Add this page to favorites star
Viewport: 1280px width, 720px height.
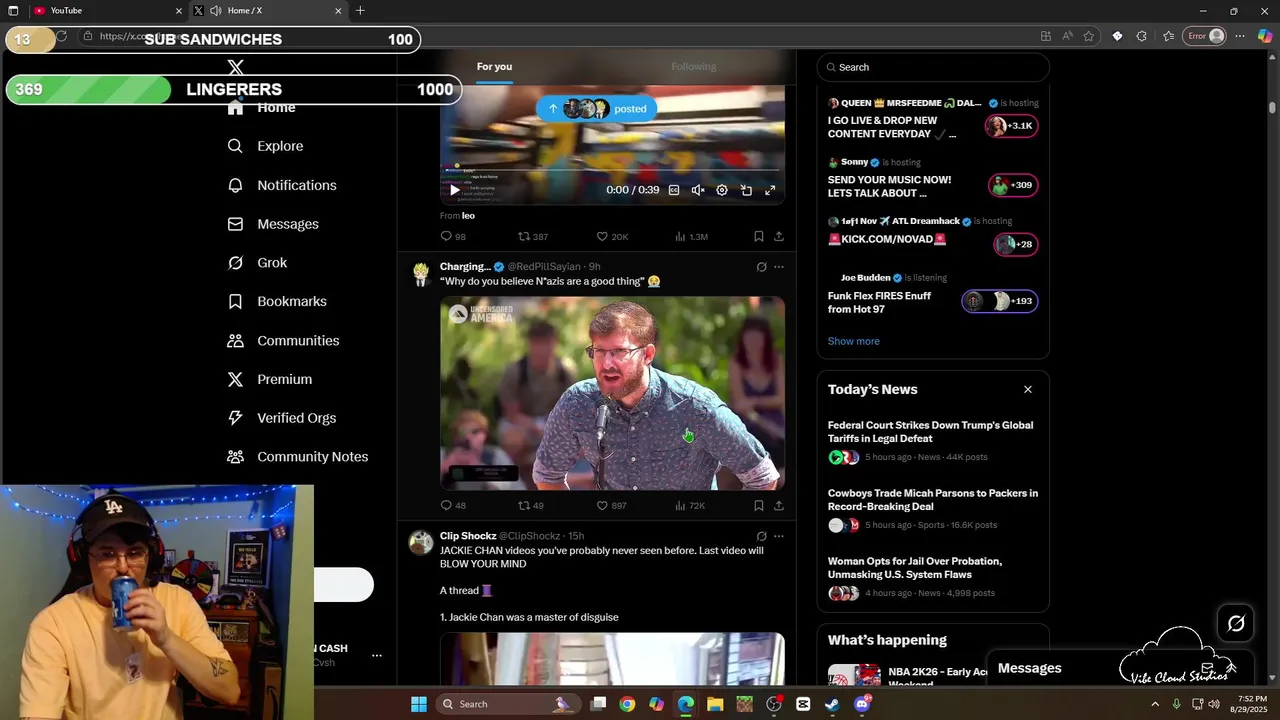coord(1089,36)
